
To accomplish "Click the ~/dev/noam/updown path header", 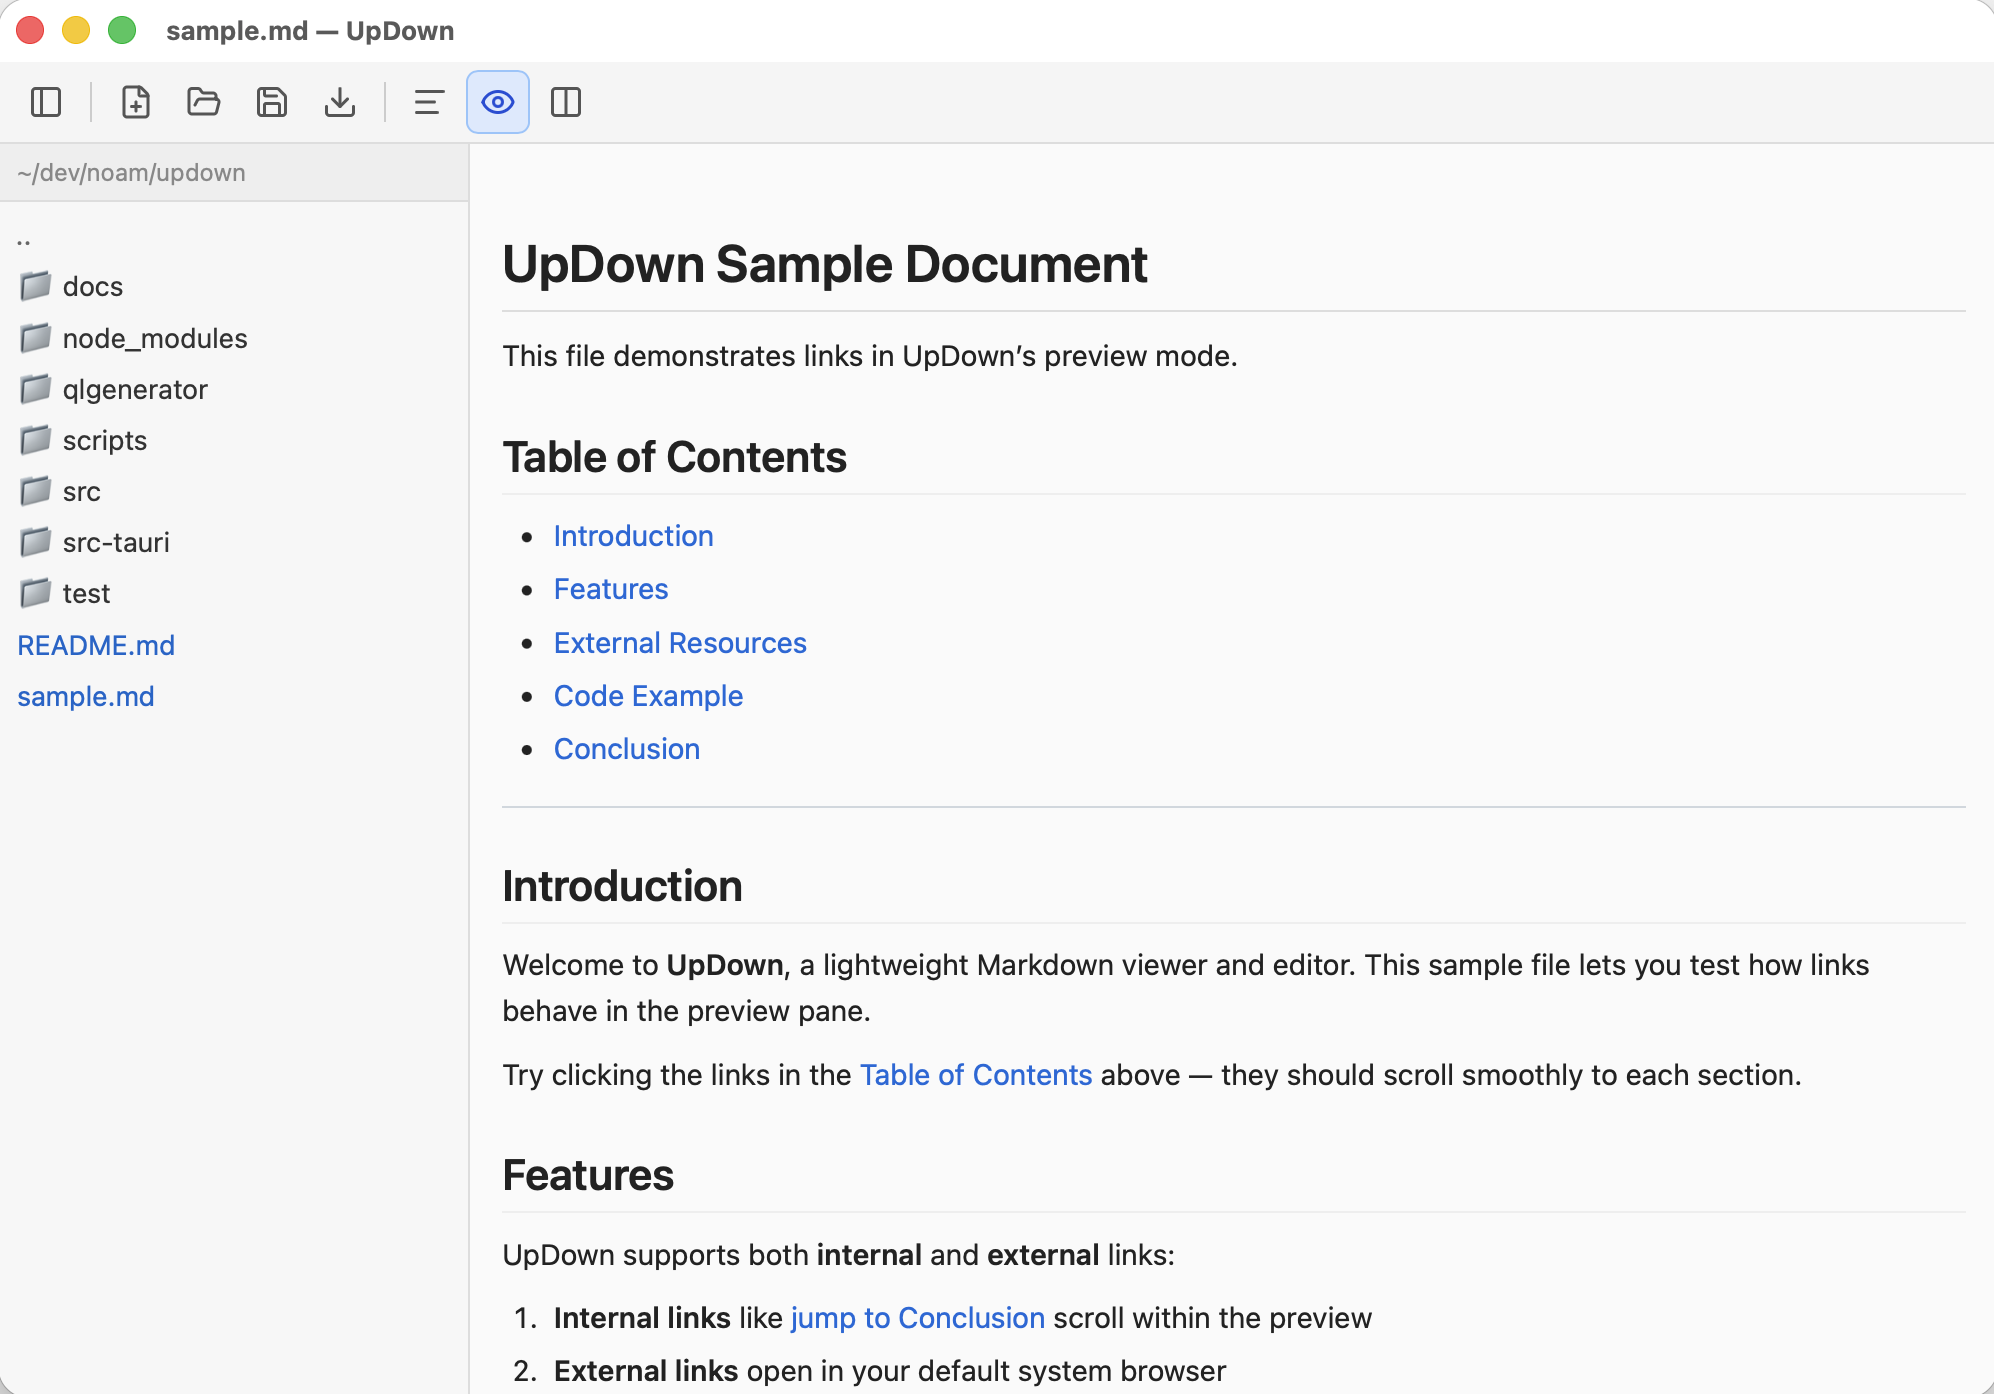I will tap(131, 173).
